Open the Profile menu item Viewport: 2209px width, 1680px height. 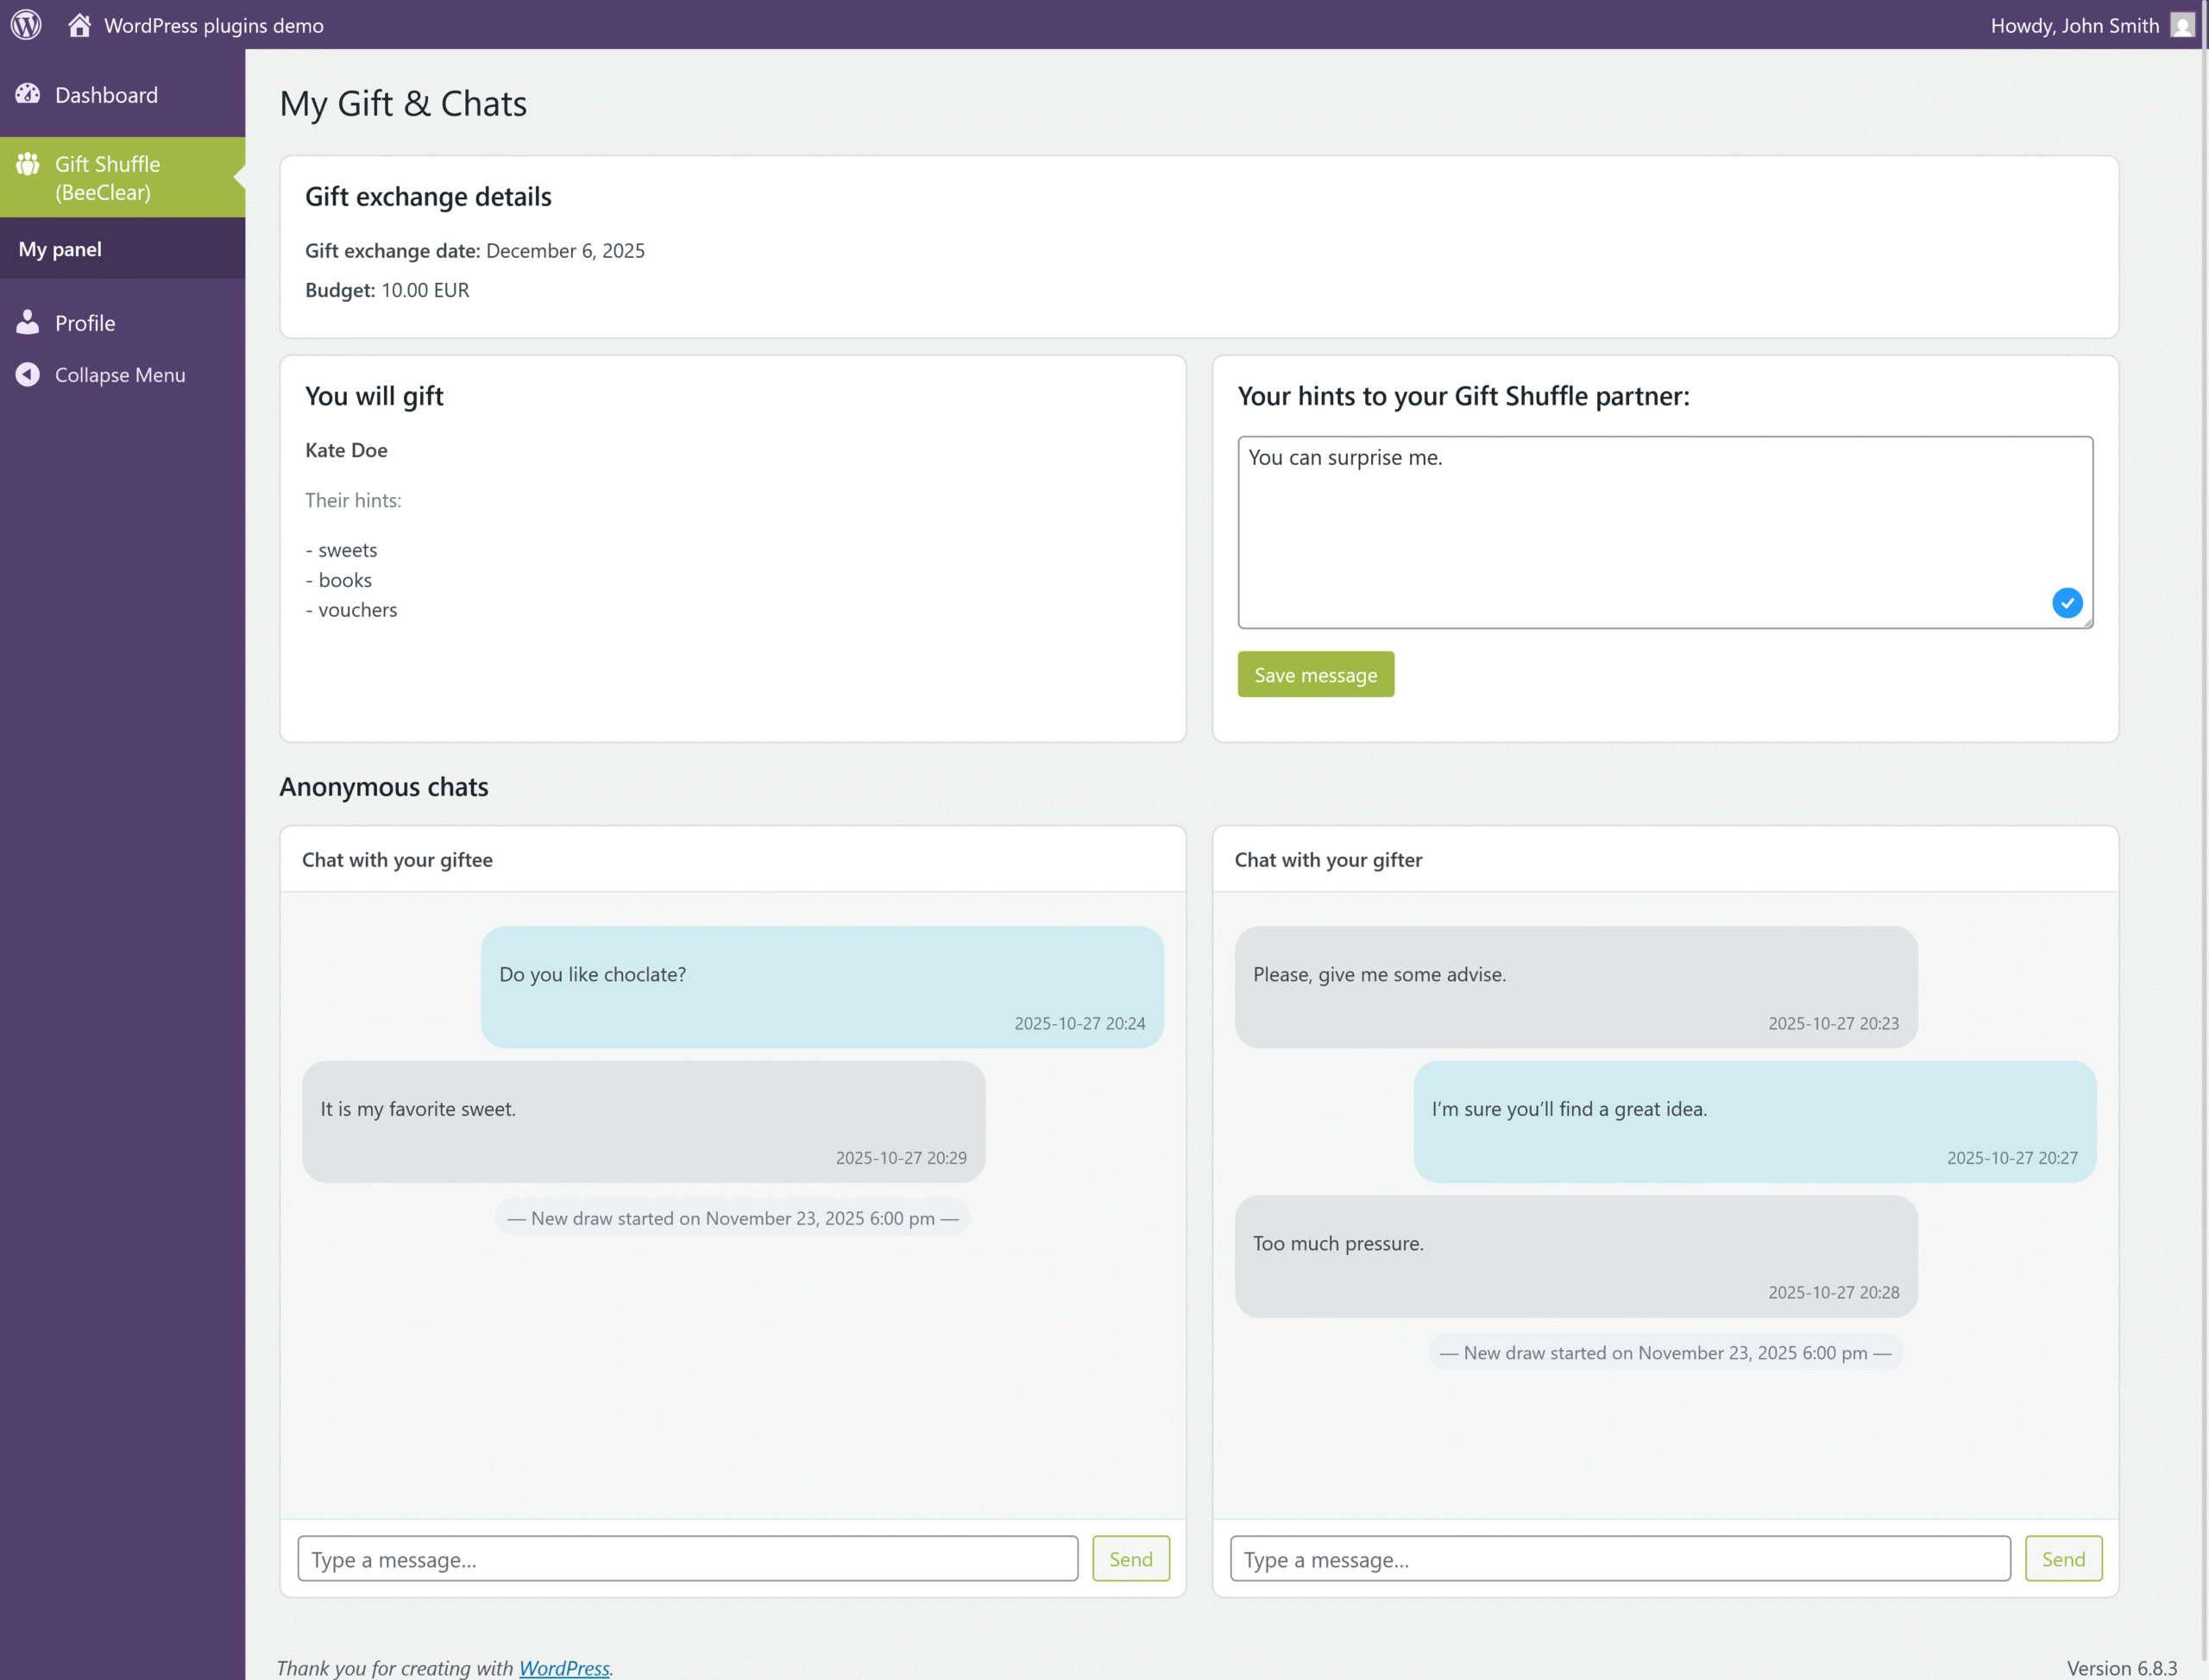(x=85, y=323)
